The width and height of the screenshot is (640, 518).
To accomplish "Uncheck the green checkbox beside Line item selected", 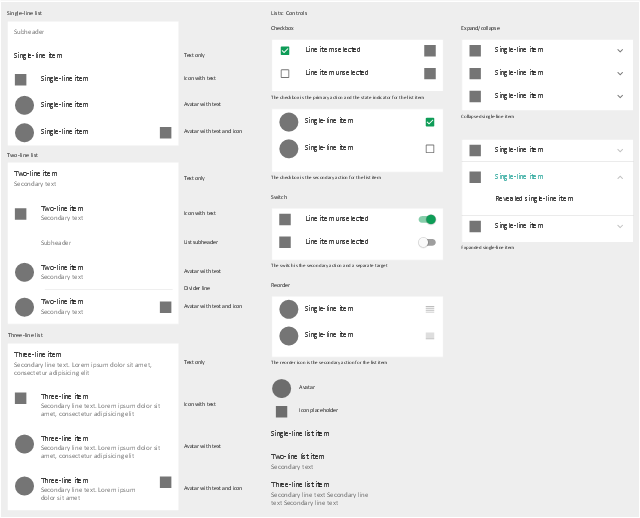I will [285, 50].
